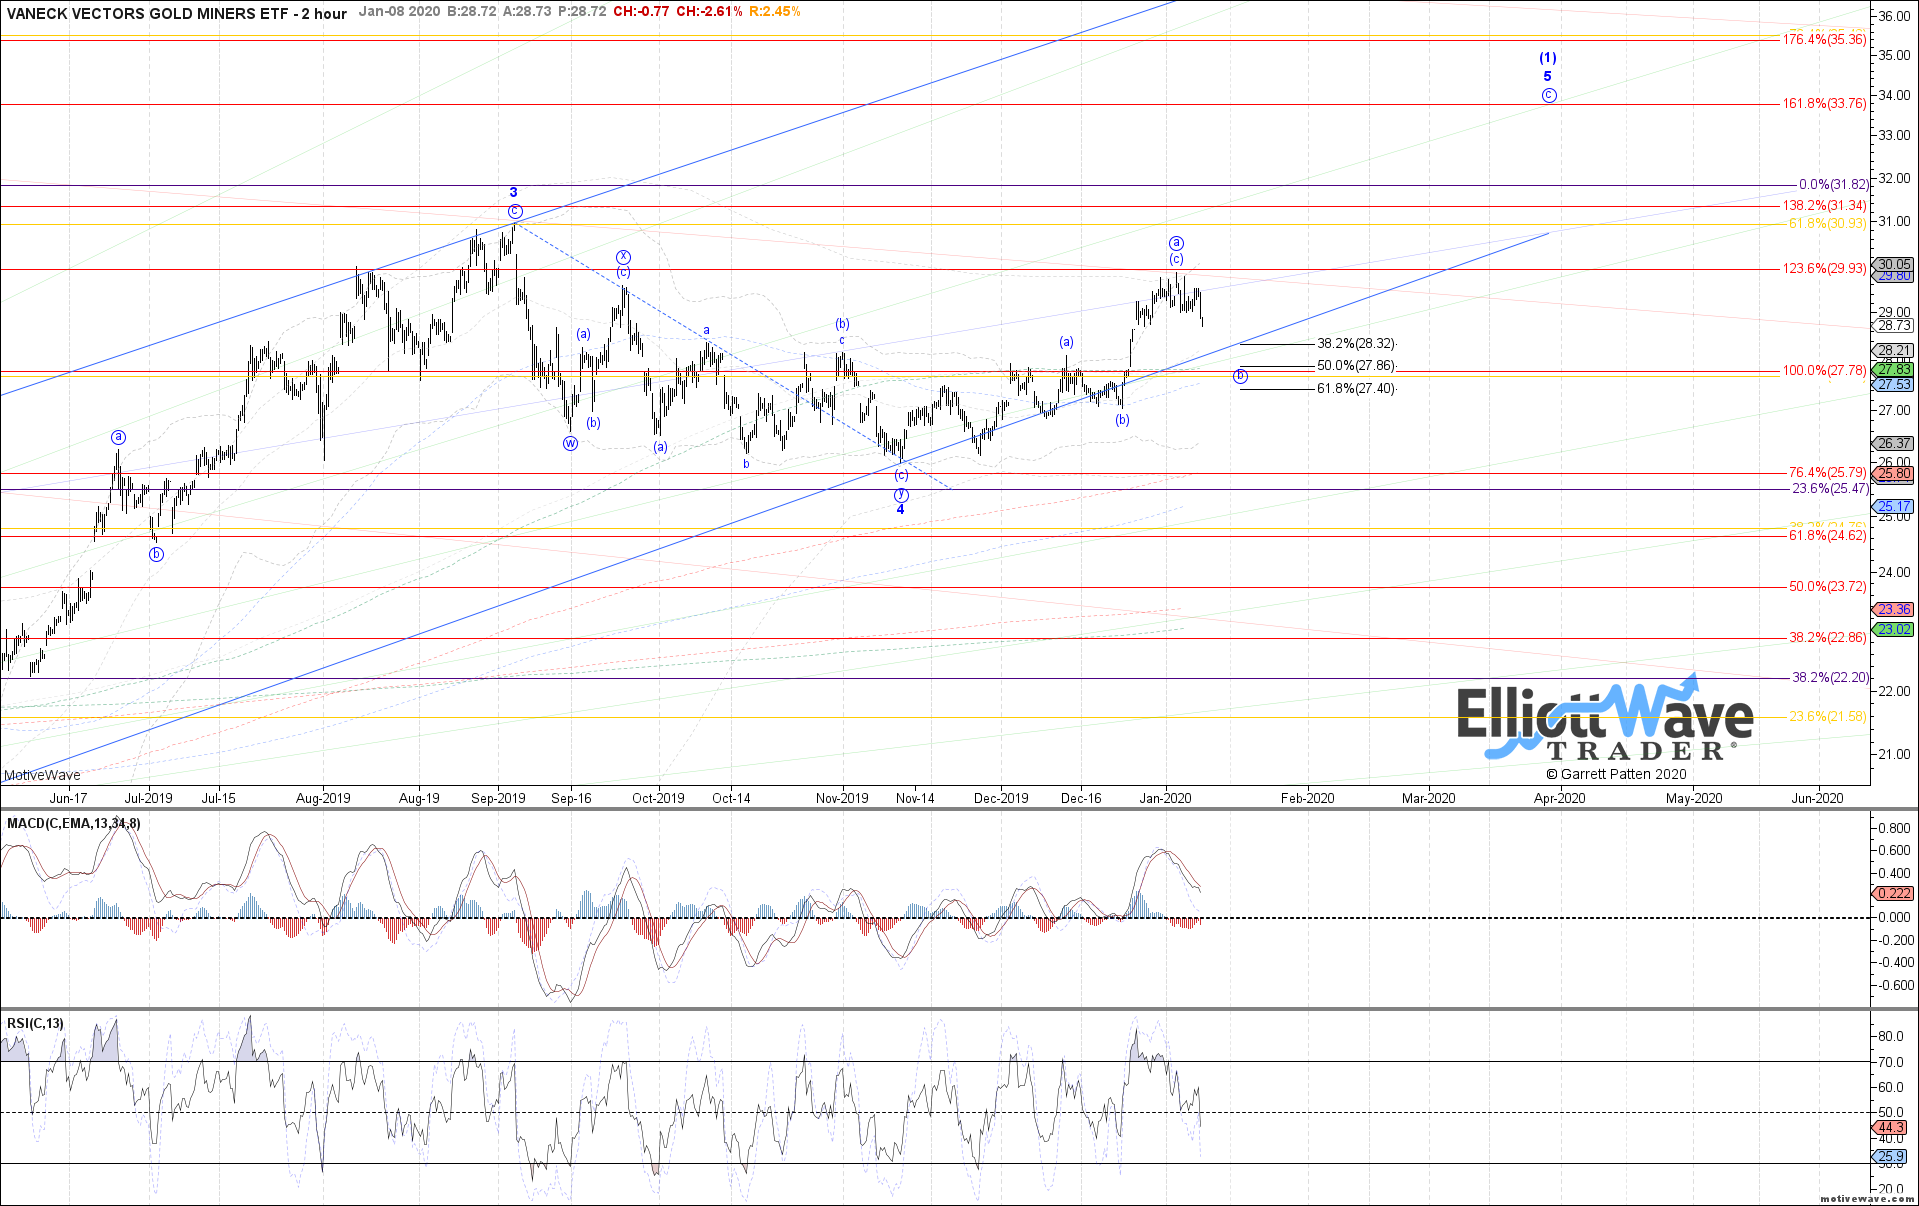
Task: Select the 'RSI(C,13)' indicator label
Action: coord(35,1023)
